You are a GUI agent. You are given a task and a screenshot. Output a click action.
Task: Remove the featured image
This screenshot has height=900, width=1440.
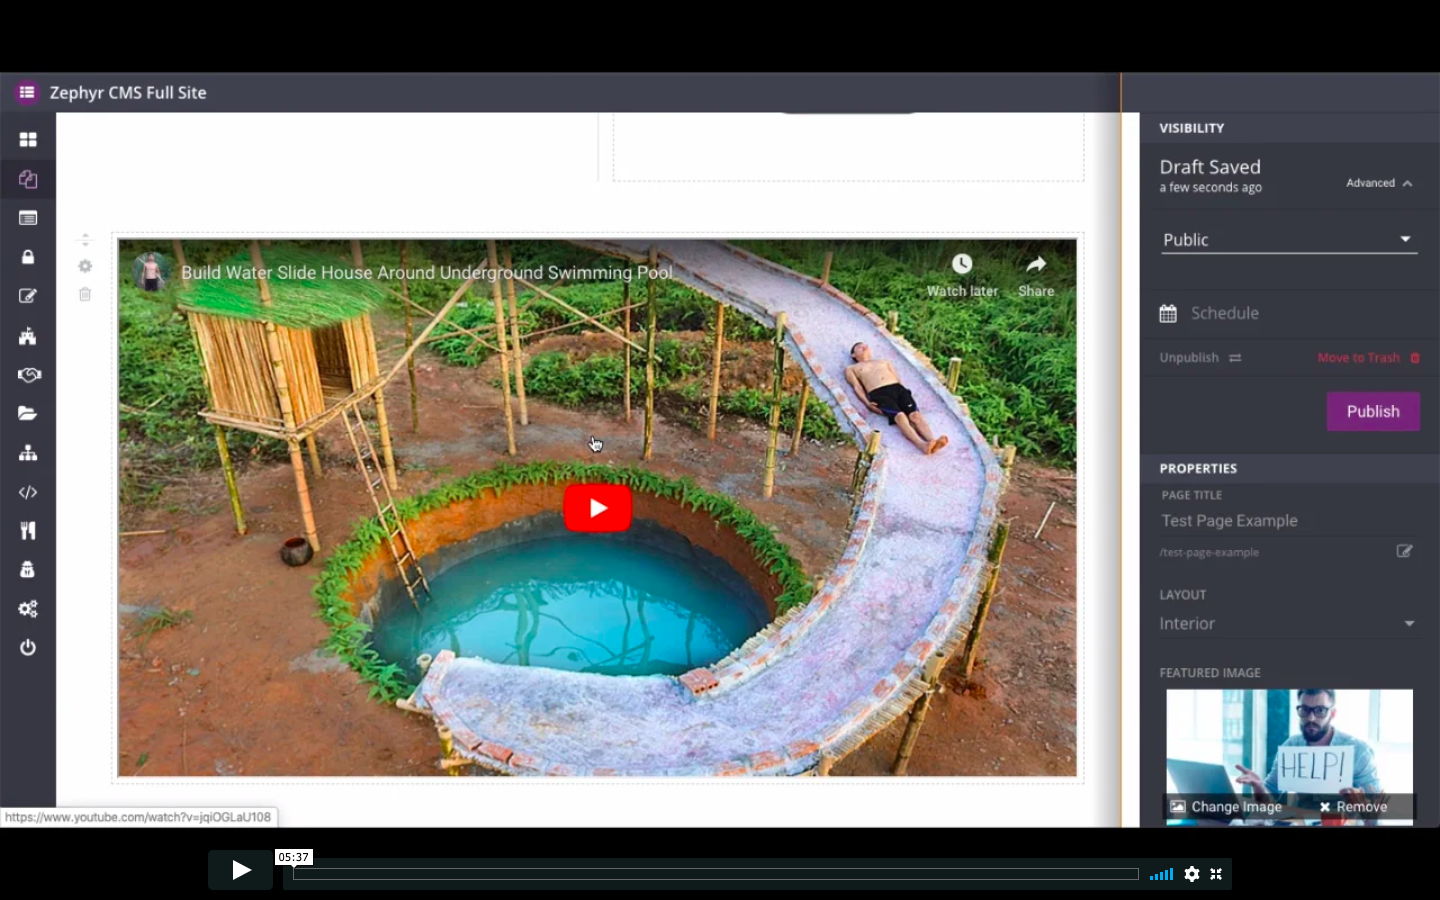[1353, 807]
